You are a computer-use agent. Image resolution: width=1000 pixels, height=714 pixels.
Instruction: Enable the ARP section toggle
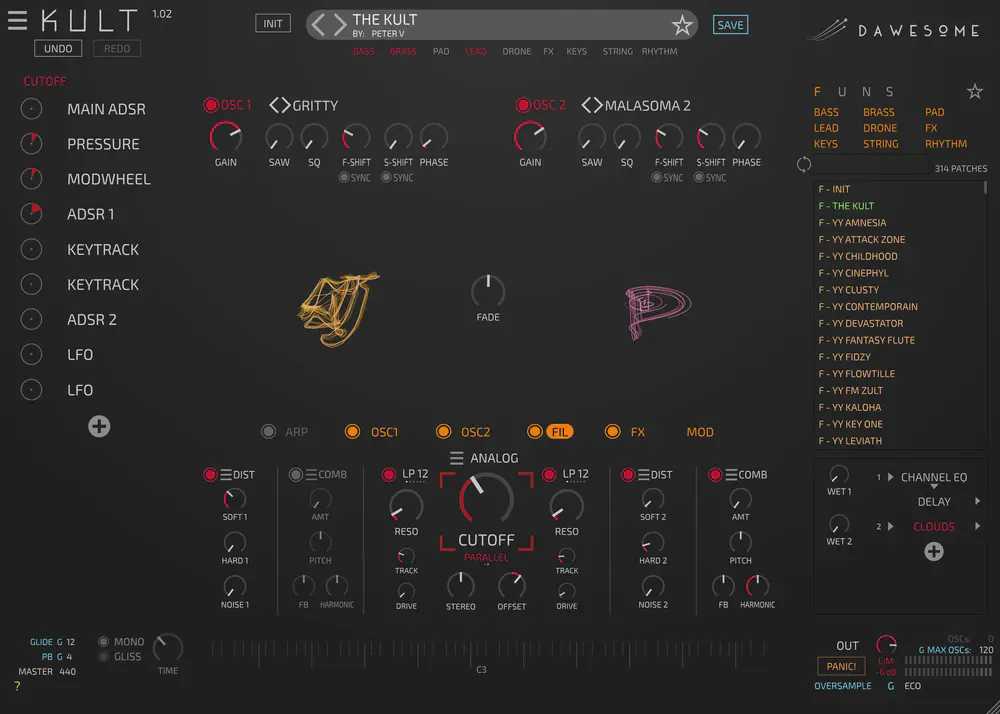tap(268, 432)
